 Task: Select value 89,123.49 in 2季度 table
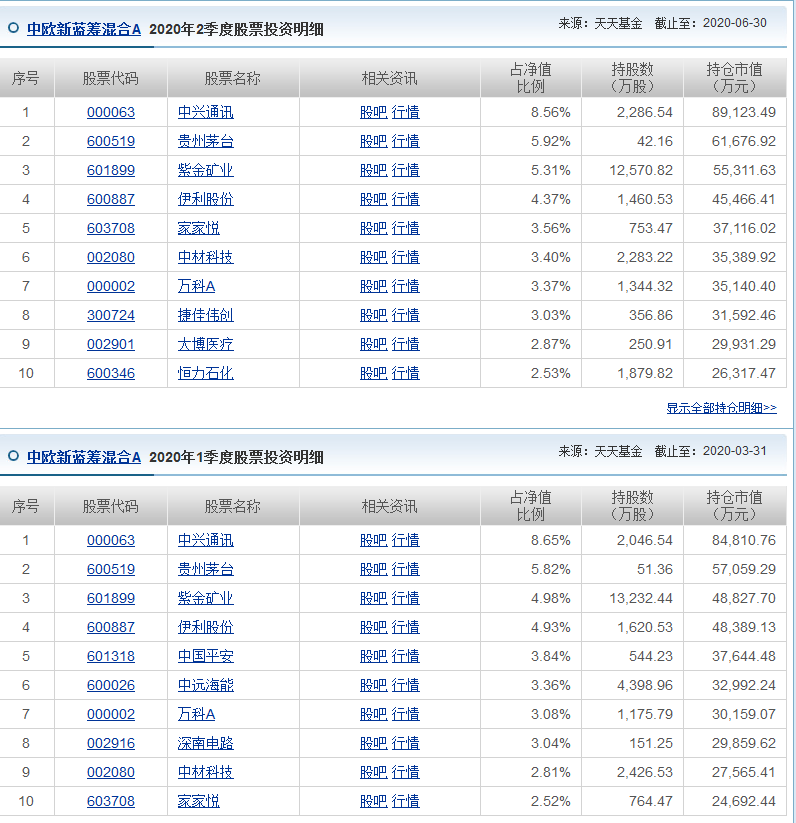click(744, 112)
